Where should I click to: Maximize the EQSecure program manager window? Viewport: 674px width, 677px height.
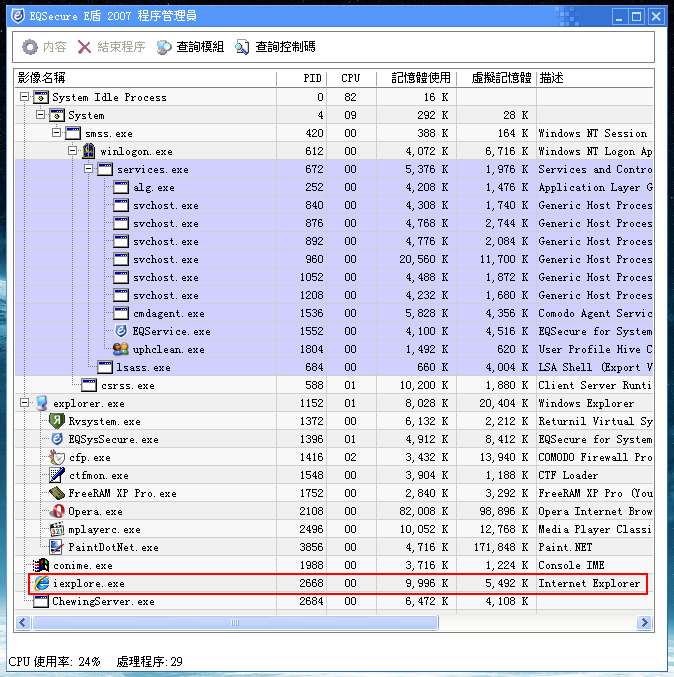click(x=636, y=17)
